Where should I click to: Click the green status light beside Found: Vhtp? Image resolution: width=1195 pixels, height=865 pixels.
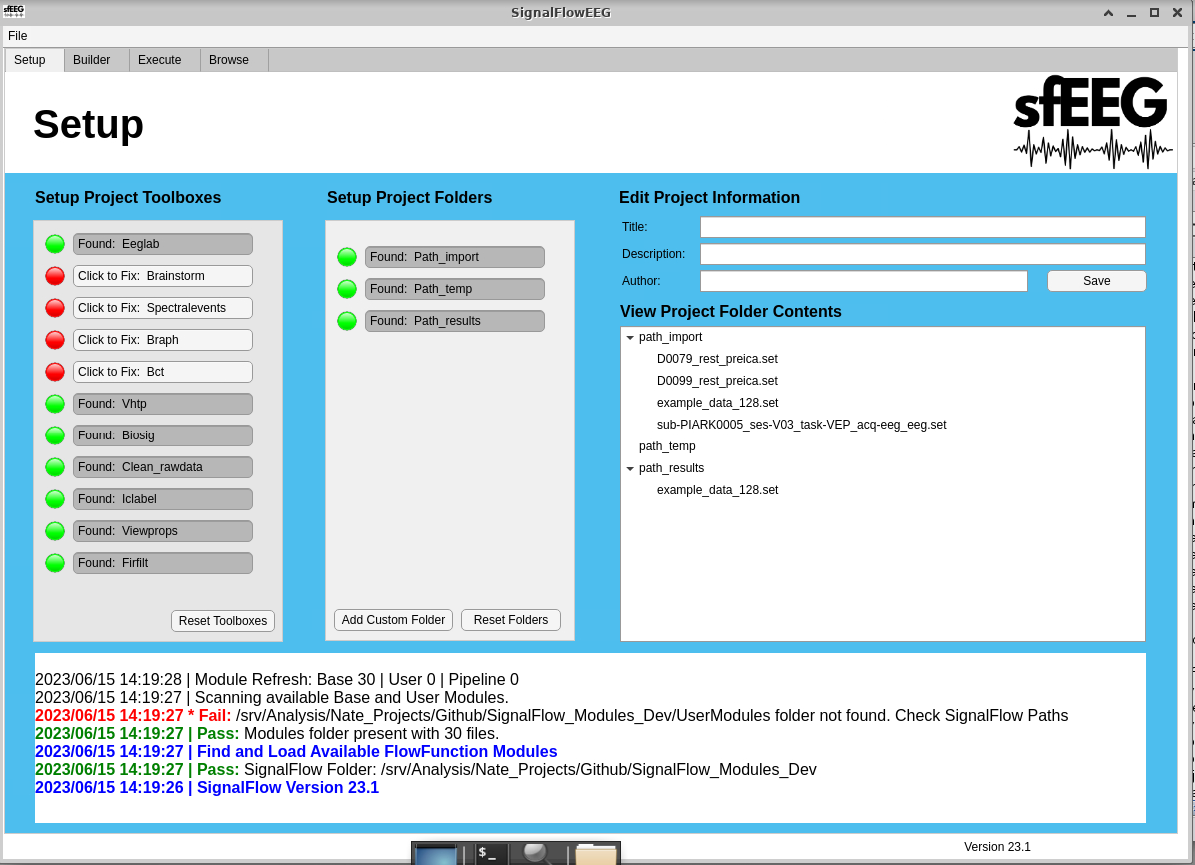pyautogui.click(x=55, y=404)
